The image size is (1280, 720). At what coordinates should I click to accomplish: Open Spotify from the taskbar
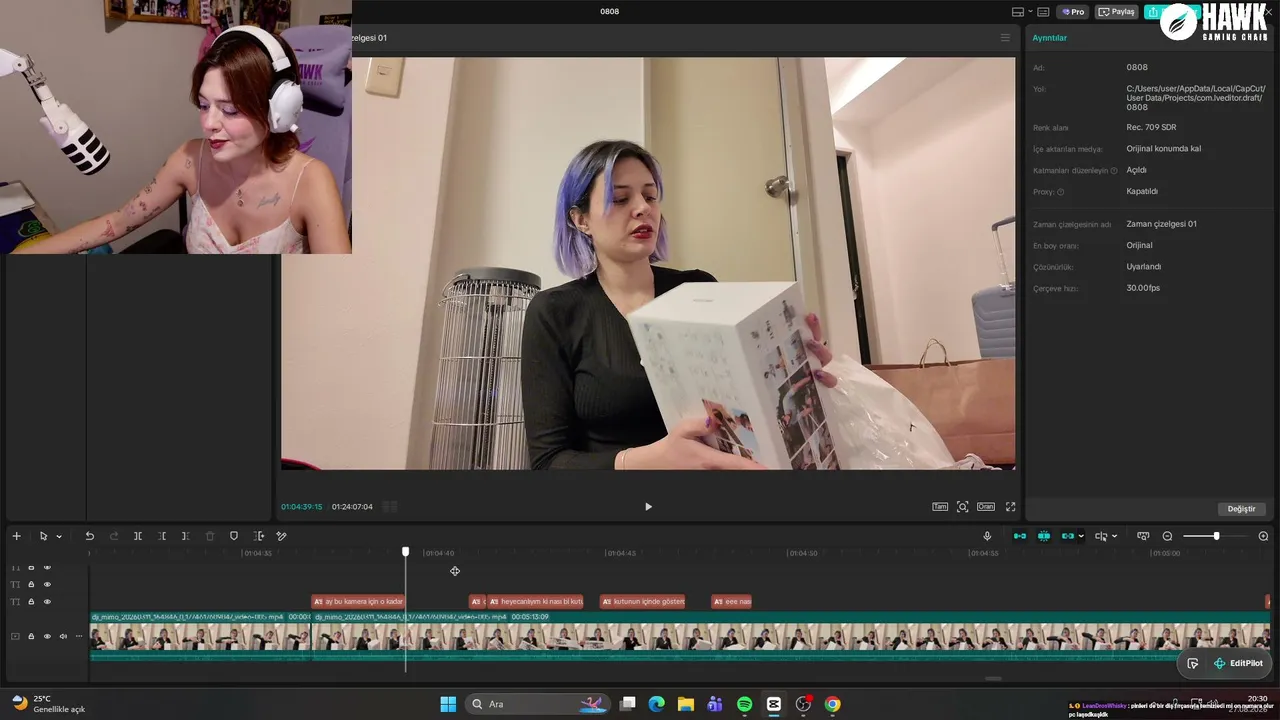tap(745, 704)
